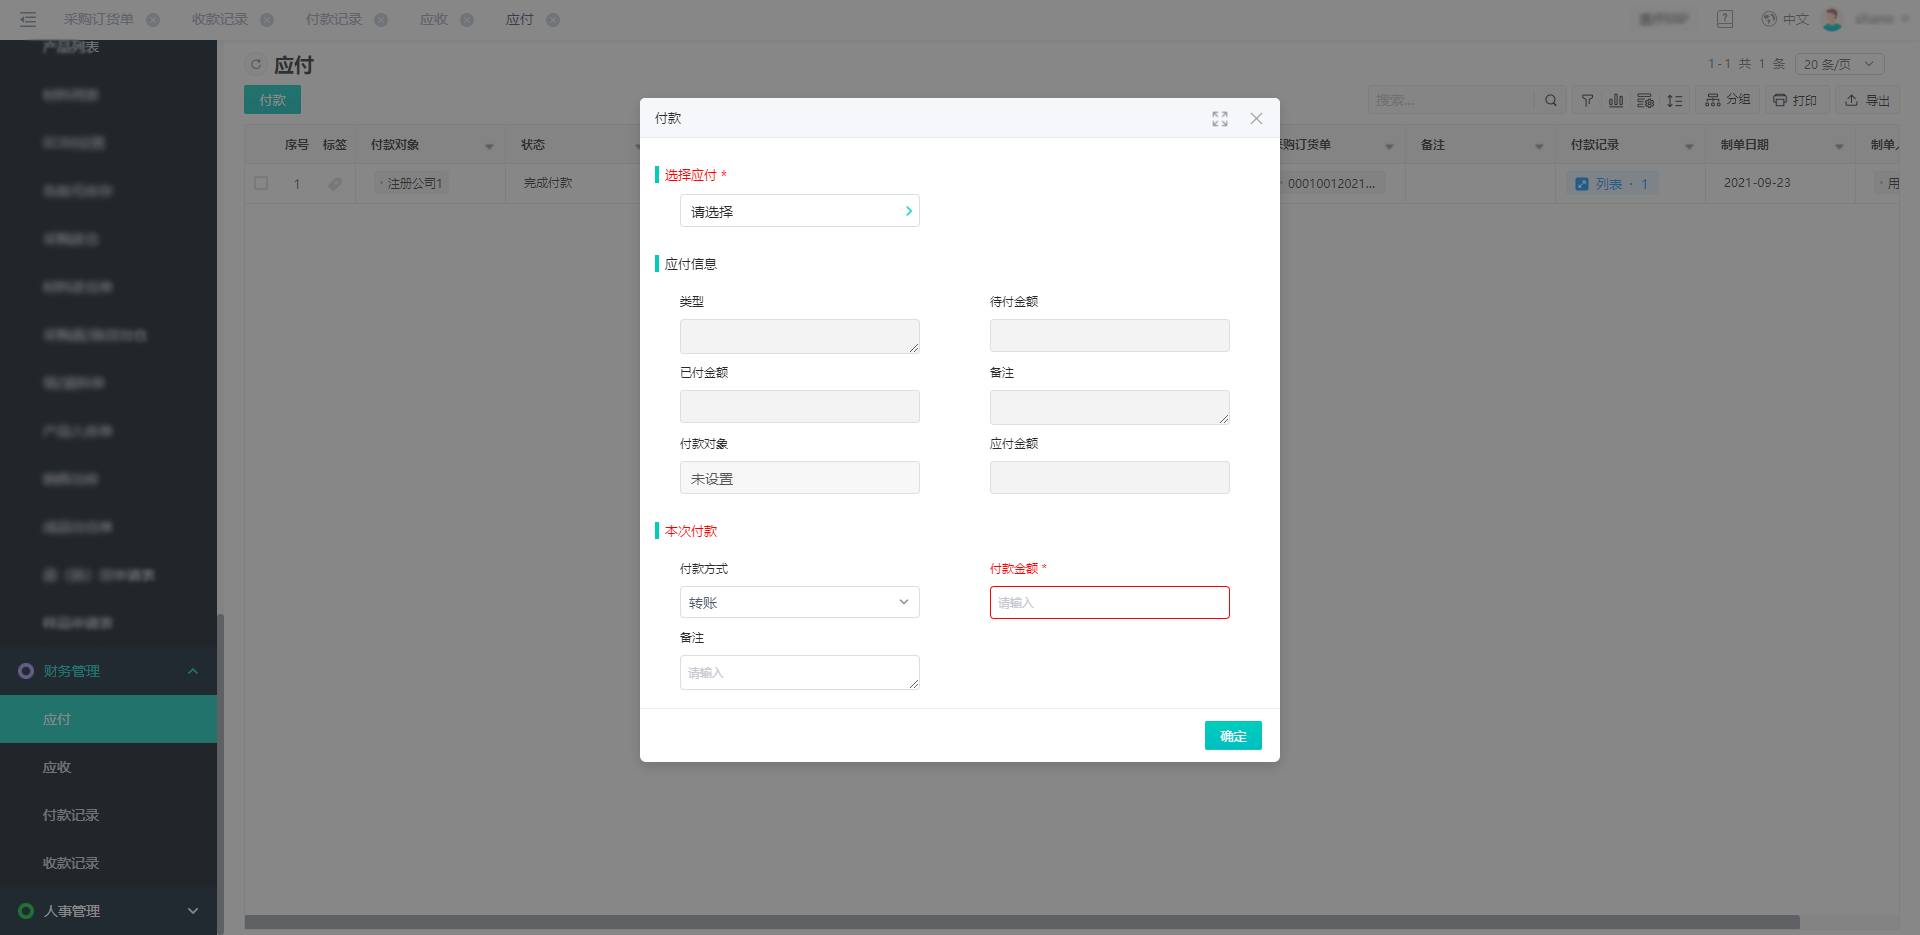The height and width of the screenshot is (935, 1920).
Task: Click the 类型 field in 应付信息
Action: pyautogui.click(x=800, y=336)
